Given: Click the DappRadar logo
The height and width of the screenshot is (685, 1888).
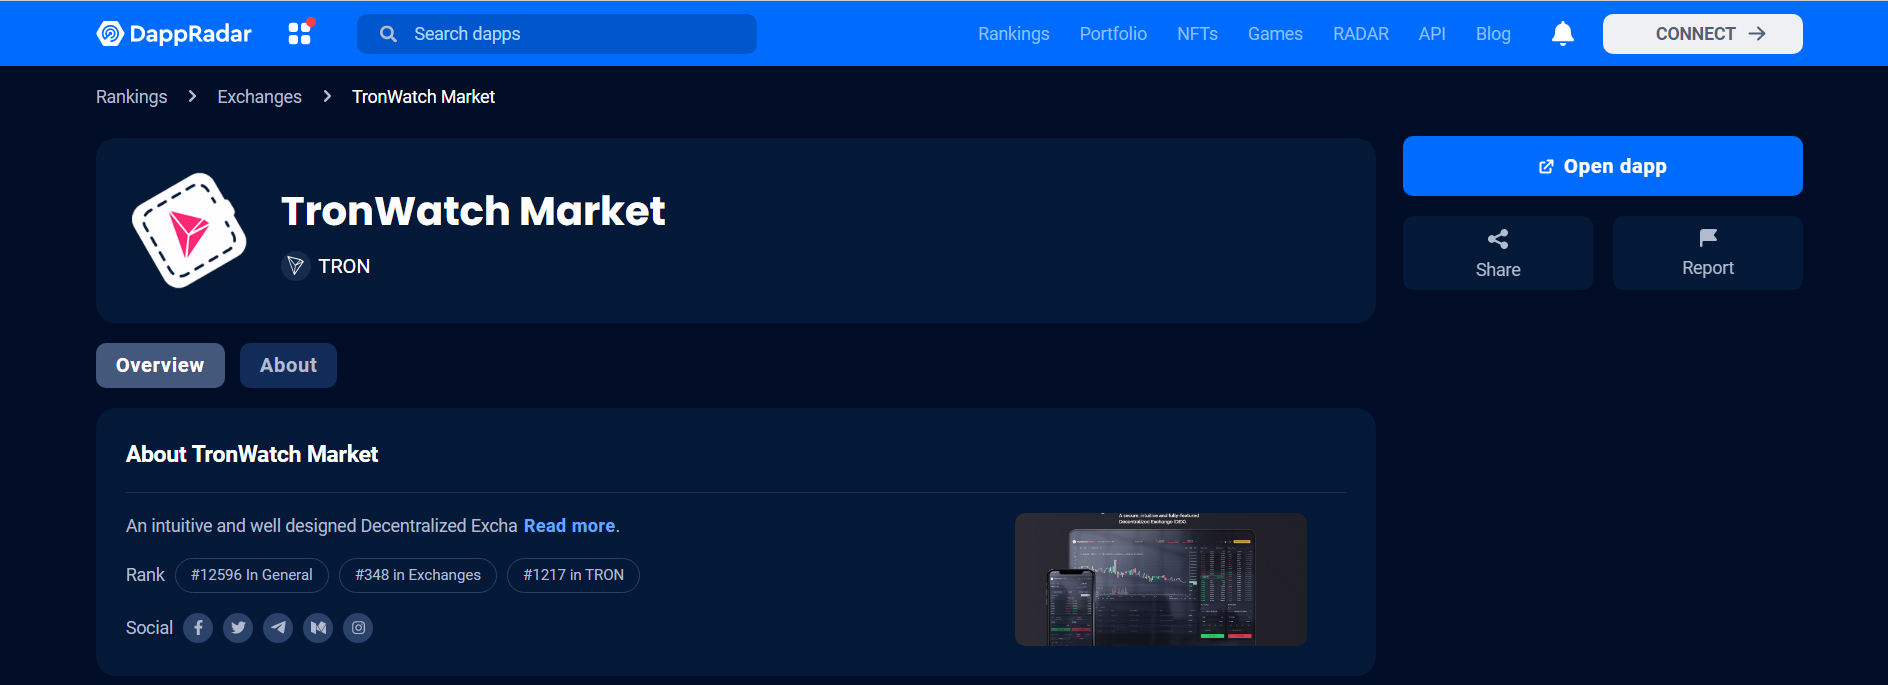Looking at the screenshot, I should pos(174,34).
